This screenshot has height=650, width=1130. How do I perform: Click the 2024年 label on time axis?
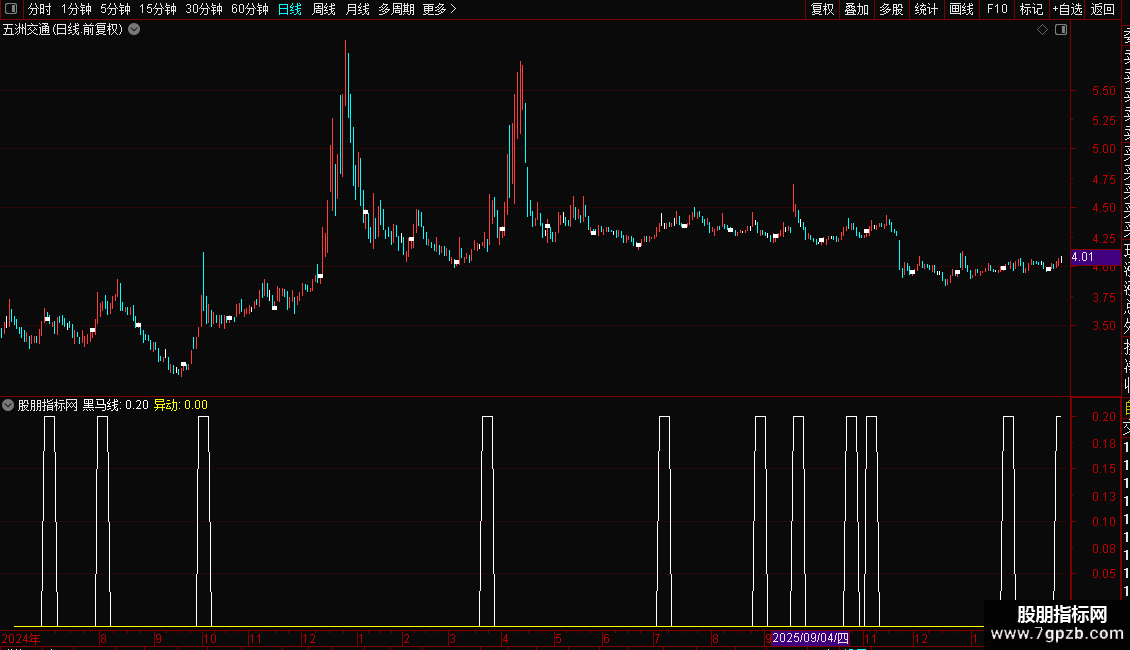(x=21, y=638)
